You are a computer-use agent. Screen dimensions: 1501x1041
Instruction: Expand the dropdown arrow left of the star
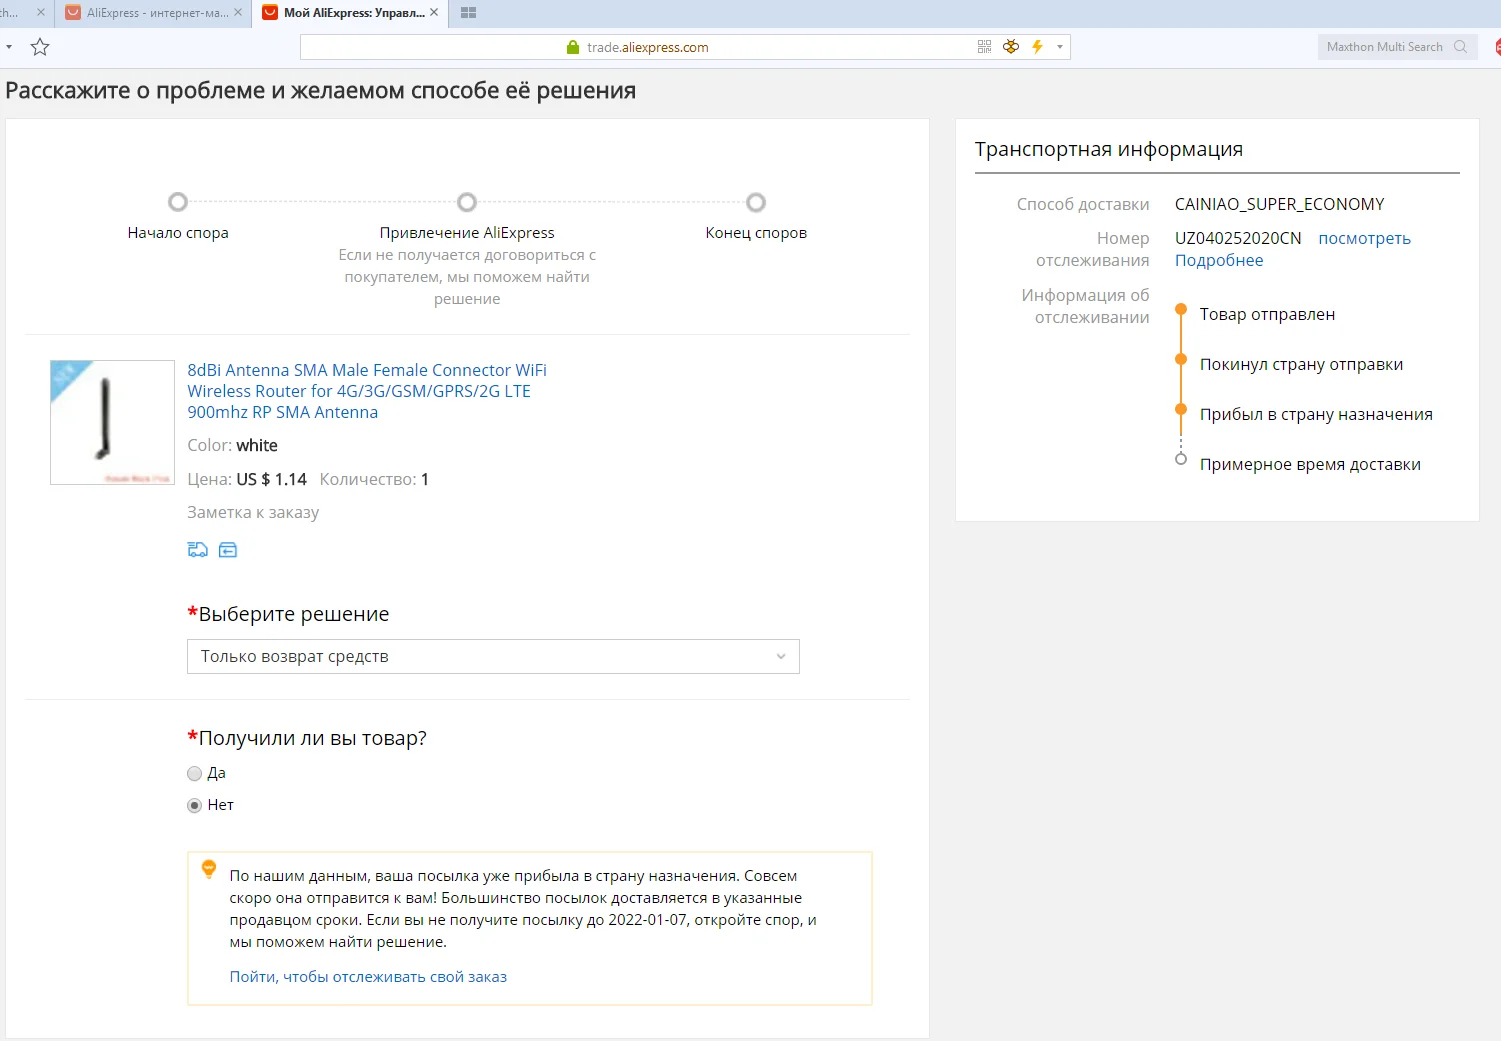9,47
